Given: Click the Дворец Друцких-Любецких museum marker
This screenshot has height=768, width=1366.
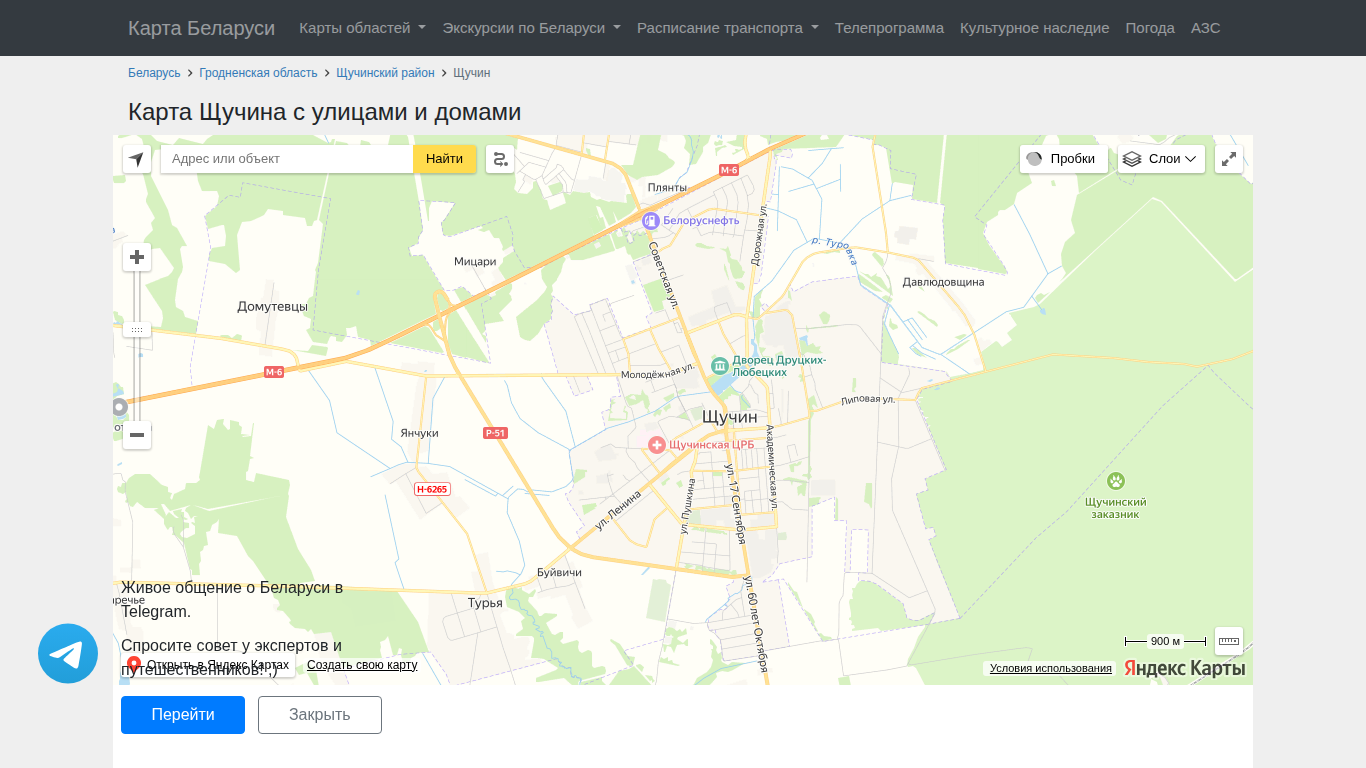Looking at the screenshot, I should 720,365.
